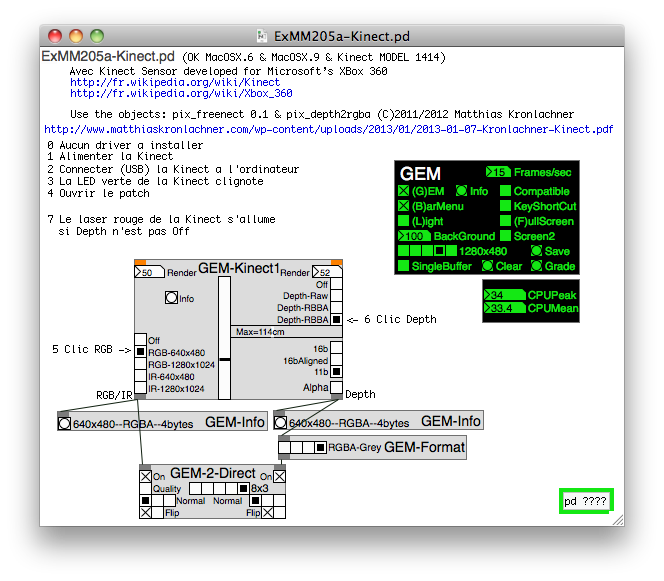664x581 pixels.
Task: Open the Wikipedia Kinect link
Action: click(x=175, y=82)
